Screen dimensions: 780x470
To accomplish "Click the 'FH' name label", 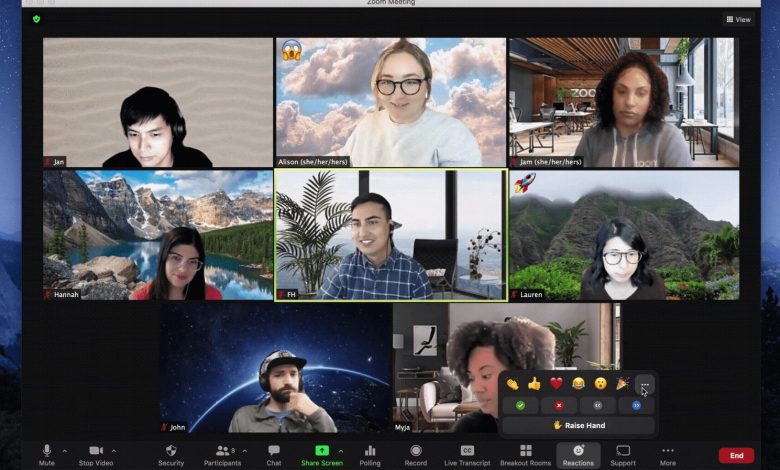I will coord(291,294).
